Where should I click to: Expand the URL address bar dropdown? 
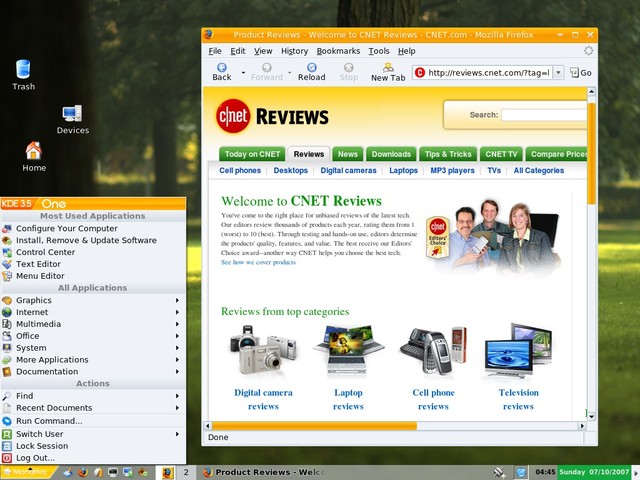558,73
